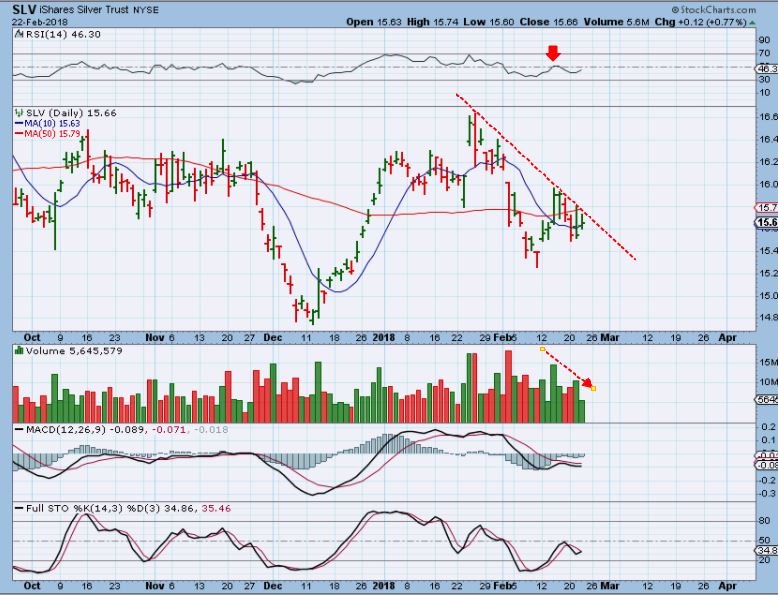Click the Volume panel legend icon
This screenshot has width=778, height=595.
coord(19,351)
